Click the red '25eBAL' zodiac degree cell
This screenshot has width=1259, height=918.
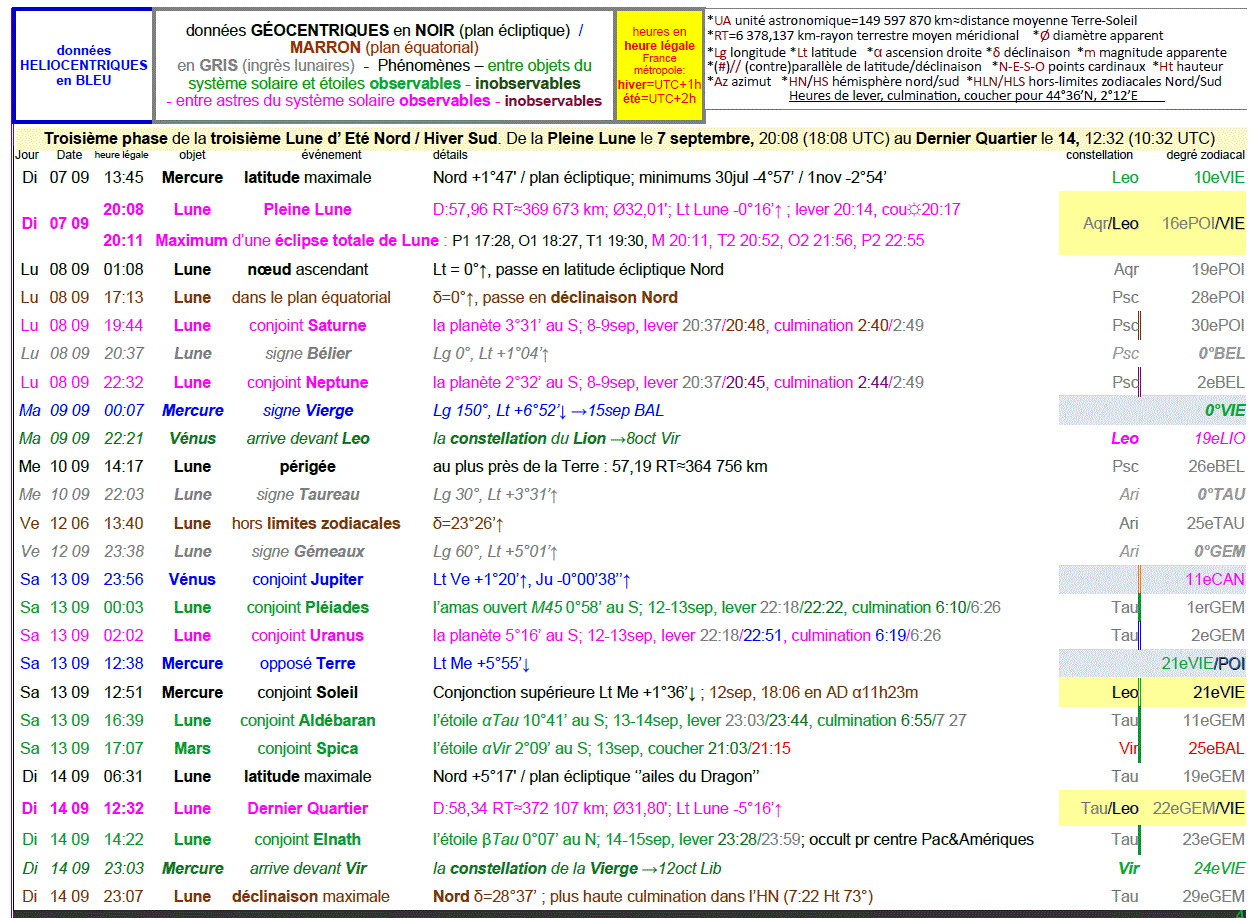pyautogui.click(x=1216, y=748)
